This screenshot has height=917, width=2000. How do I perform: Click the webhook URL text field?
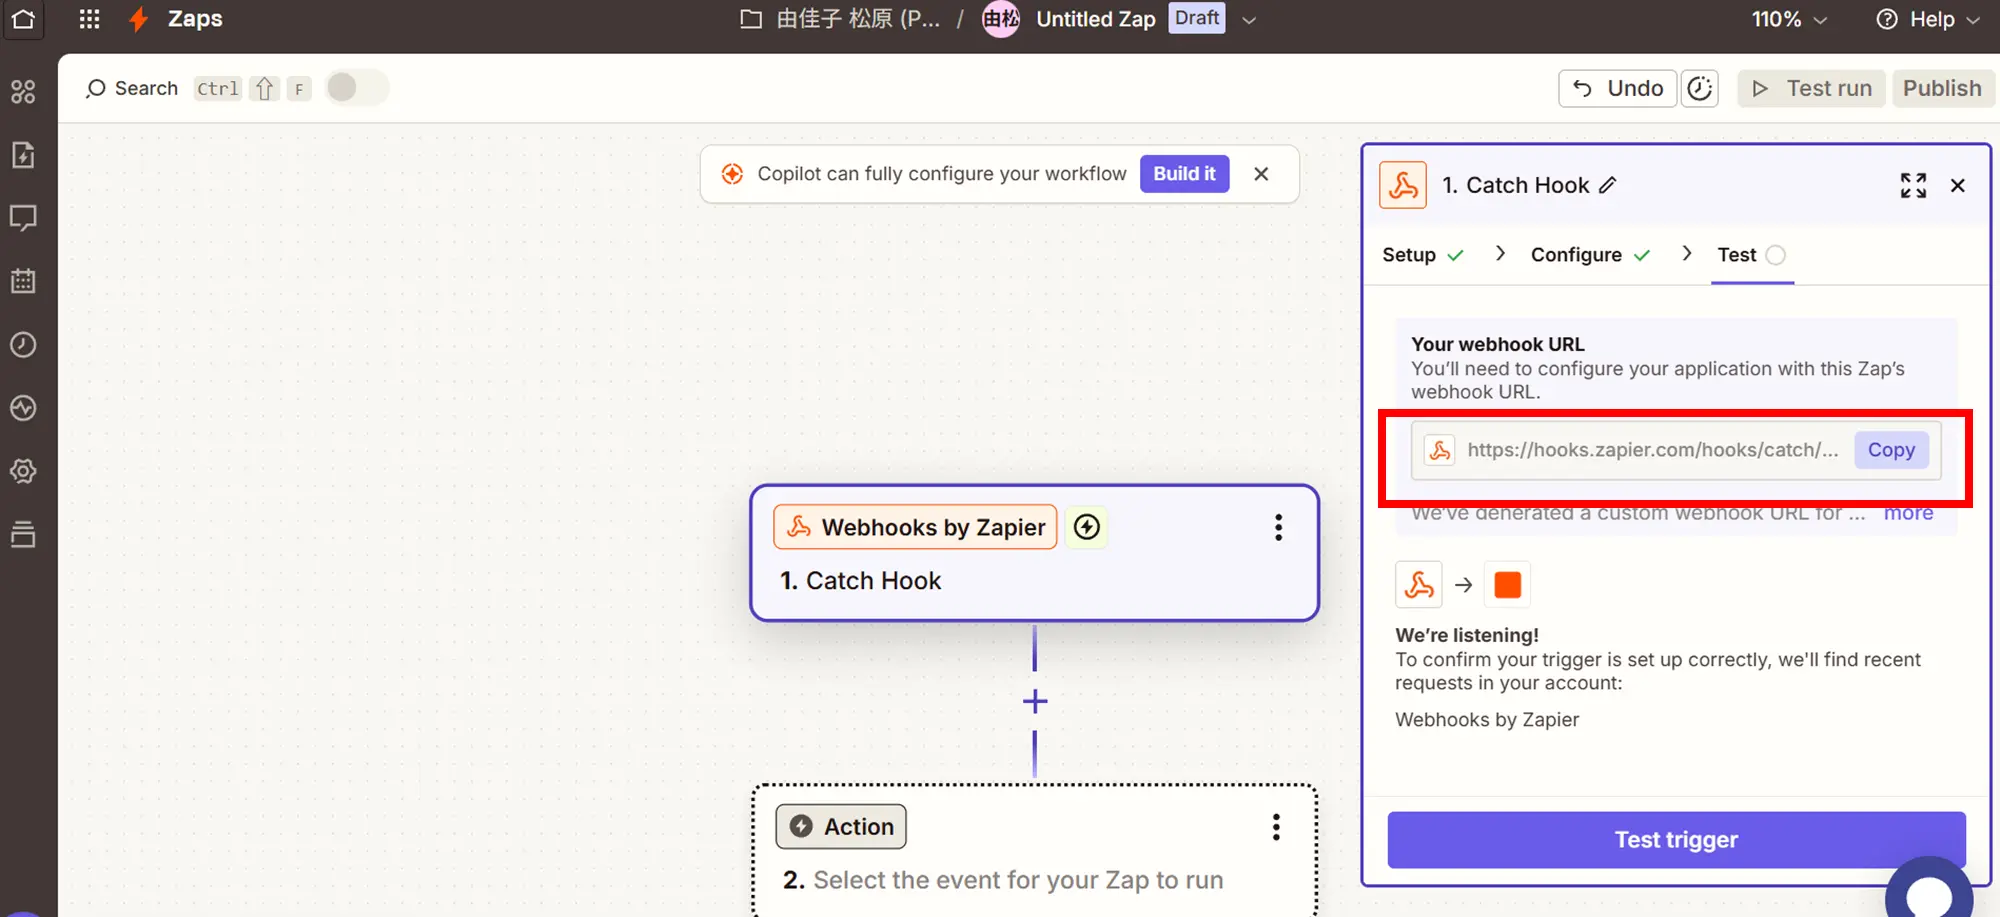coord(1650,450)
